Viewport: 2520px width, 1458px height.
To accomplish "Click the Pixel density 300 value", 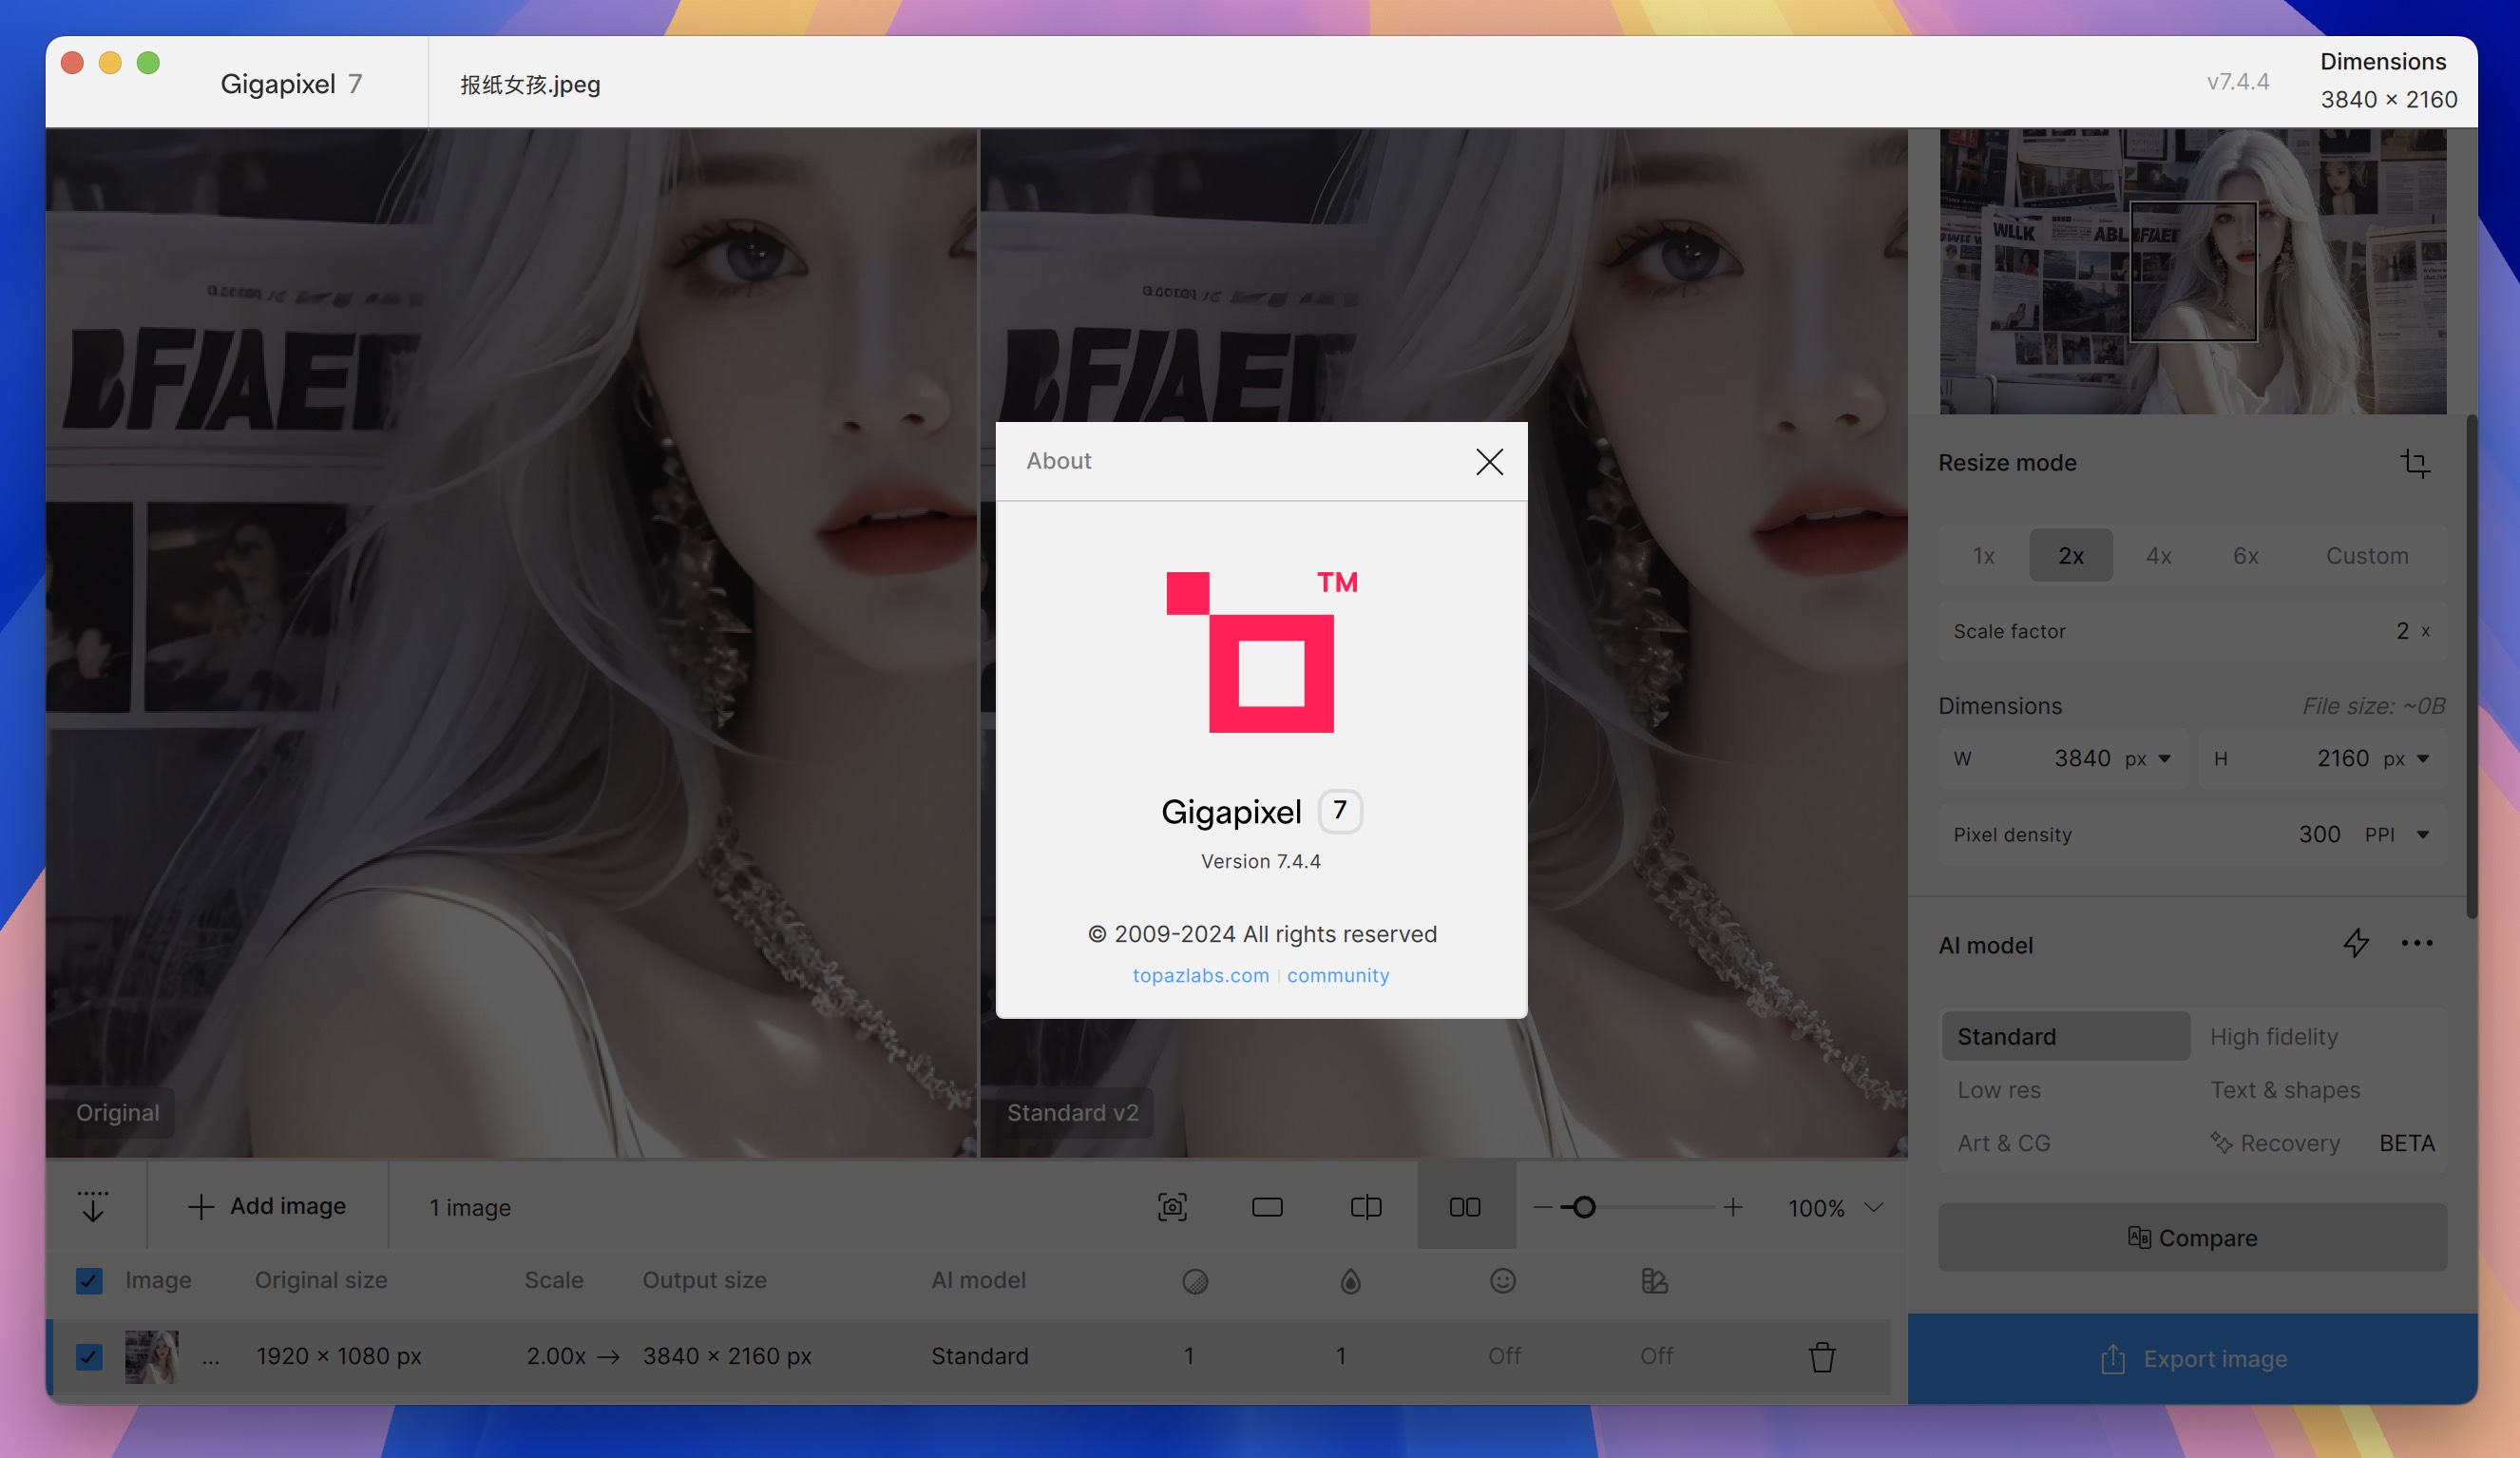I will coord(2319,835).
